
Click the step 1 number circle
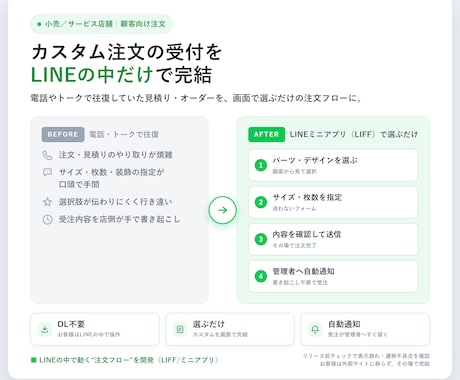click(x=261, y=165)
